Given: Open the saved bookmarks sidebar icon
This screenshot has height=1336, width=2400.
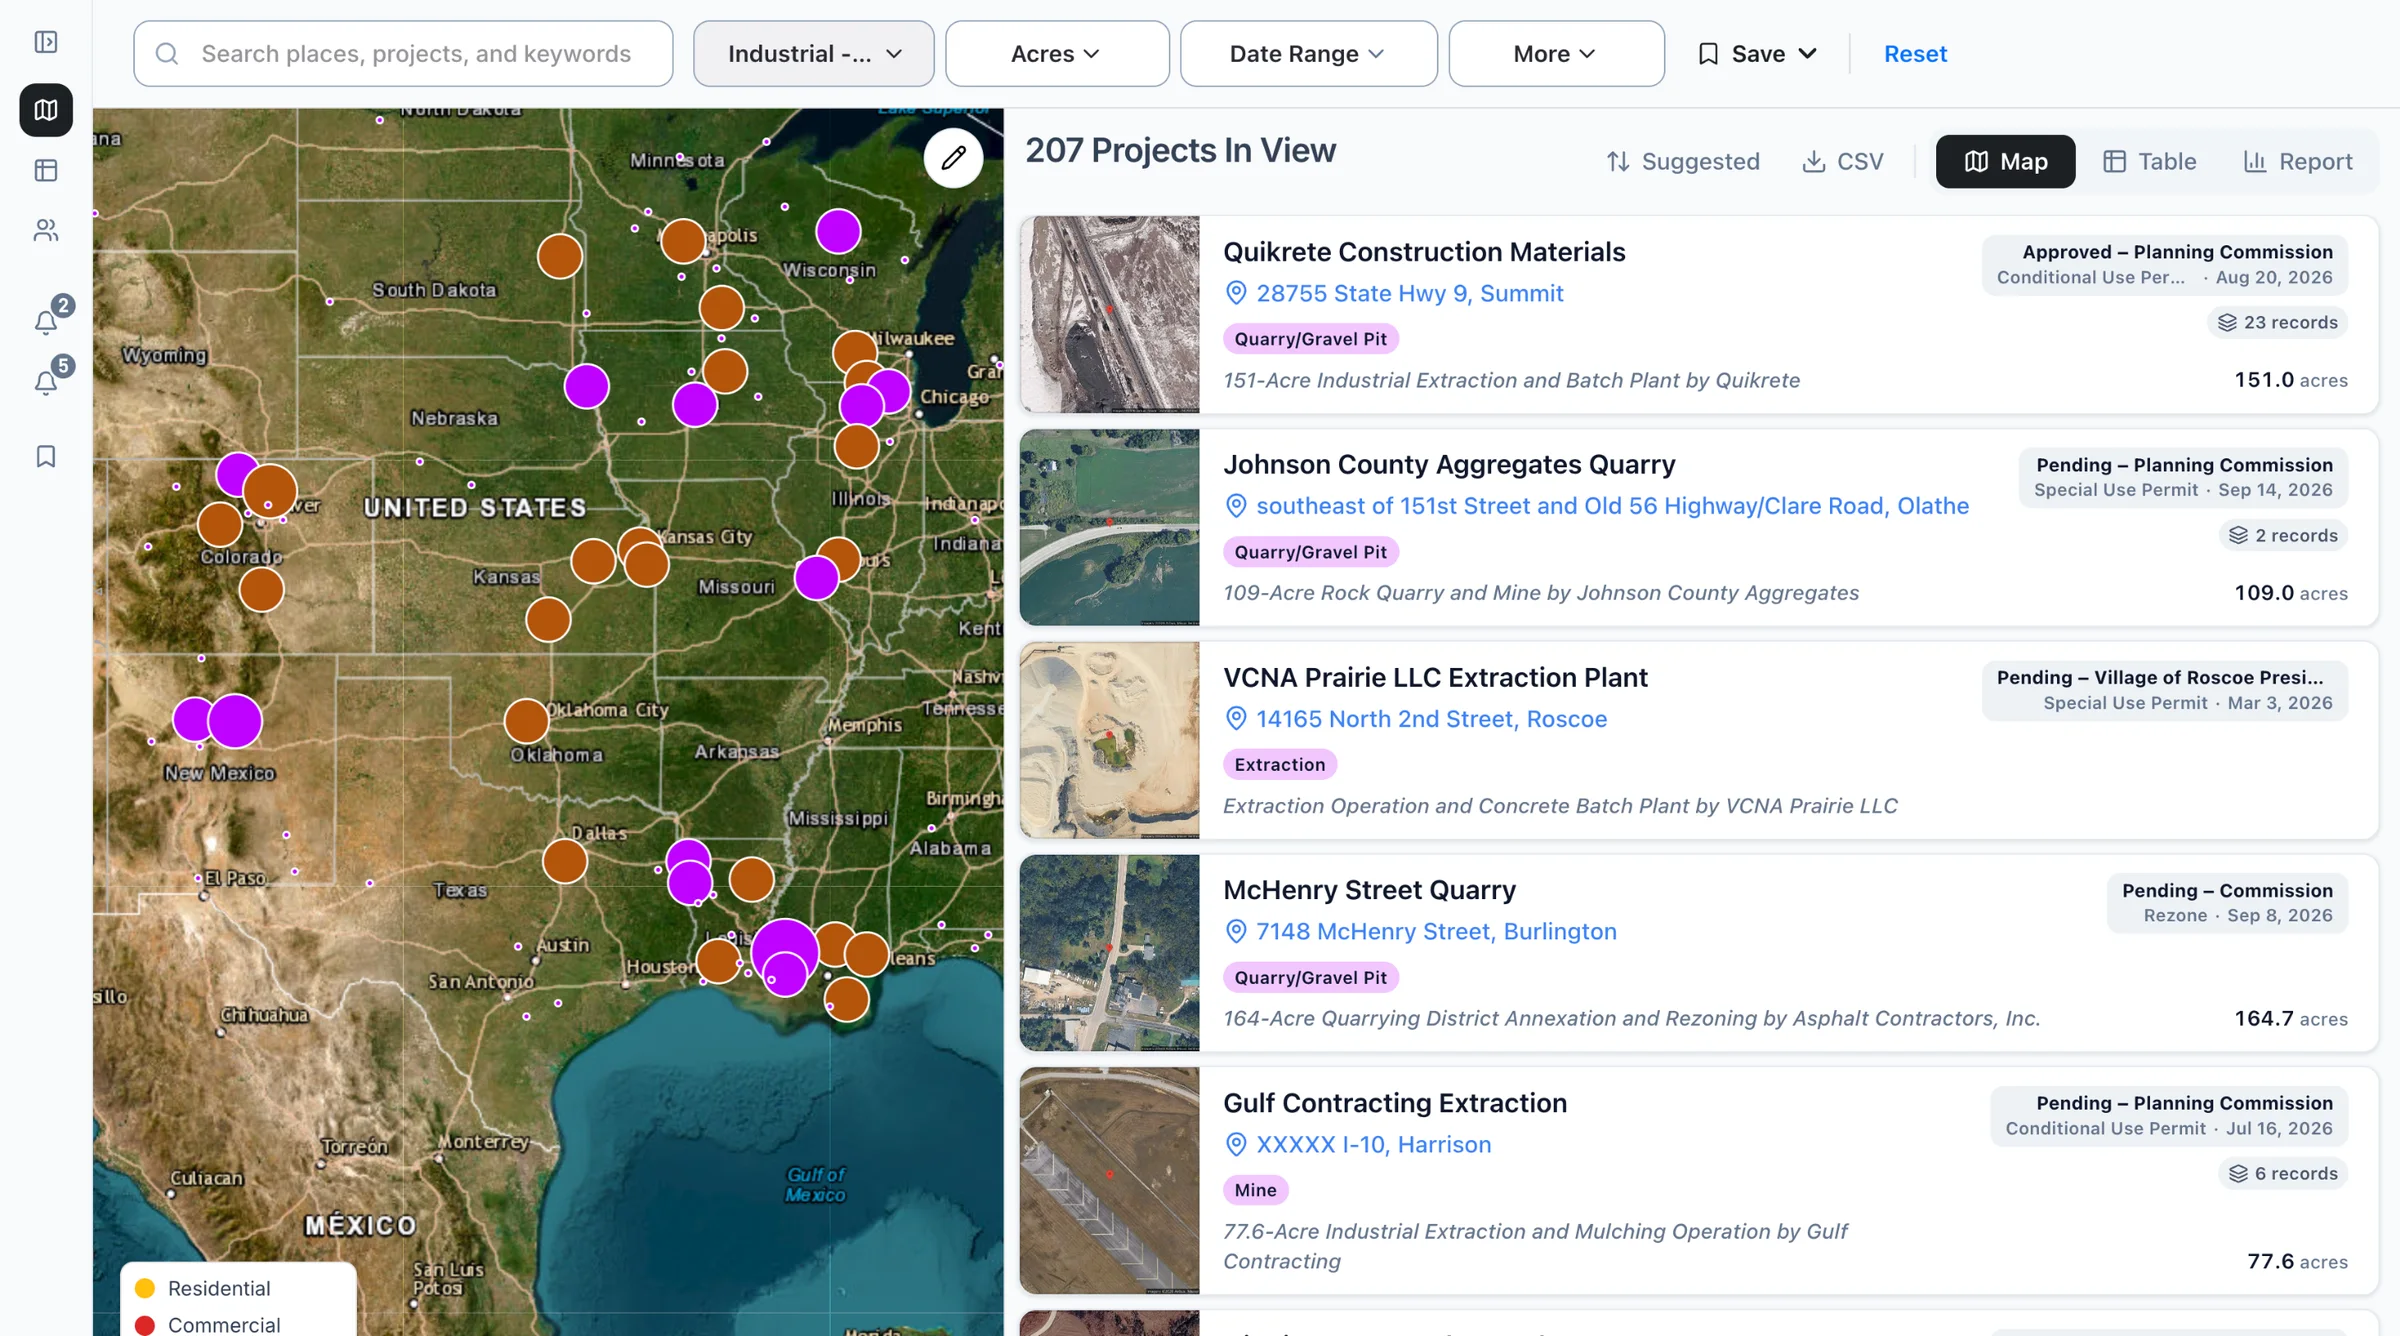Looking at the screenshot, I should coord(46,456).
